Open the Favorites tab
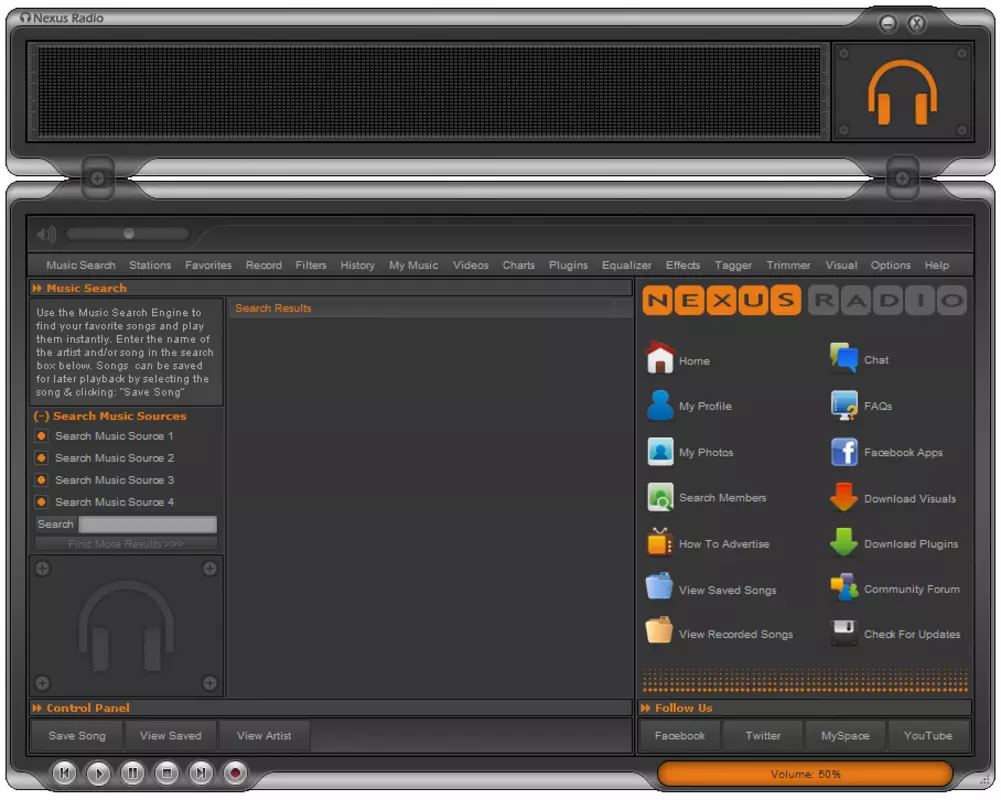The image size is (1001, 800). [208, 265]
